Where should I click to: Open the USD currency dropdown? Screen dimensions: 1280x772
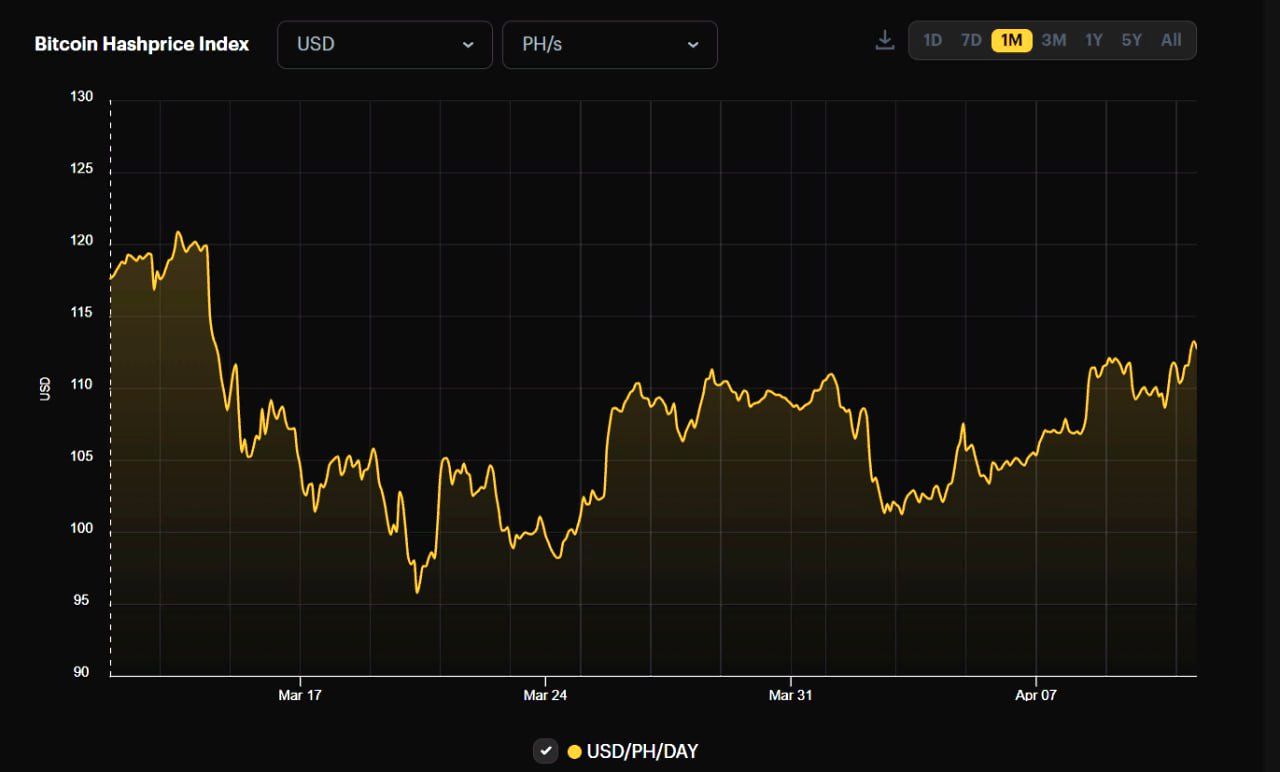[385, 45]
